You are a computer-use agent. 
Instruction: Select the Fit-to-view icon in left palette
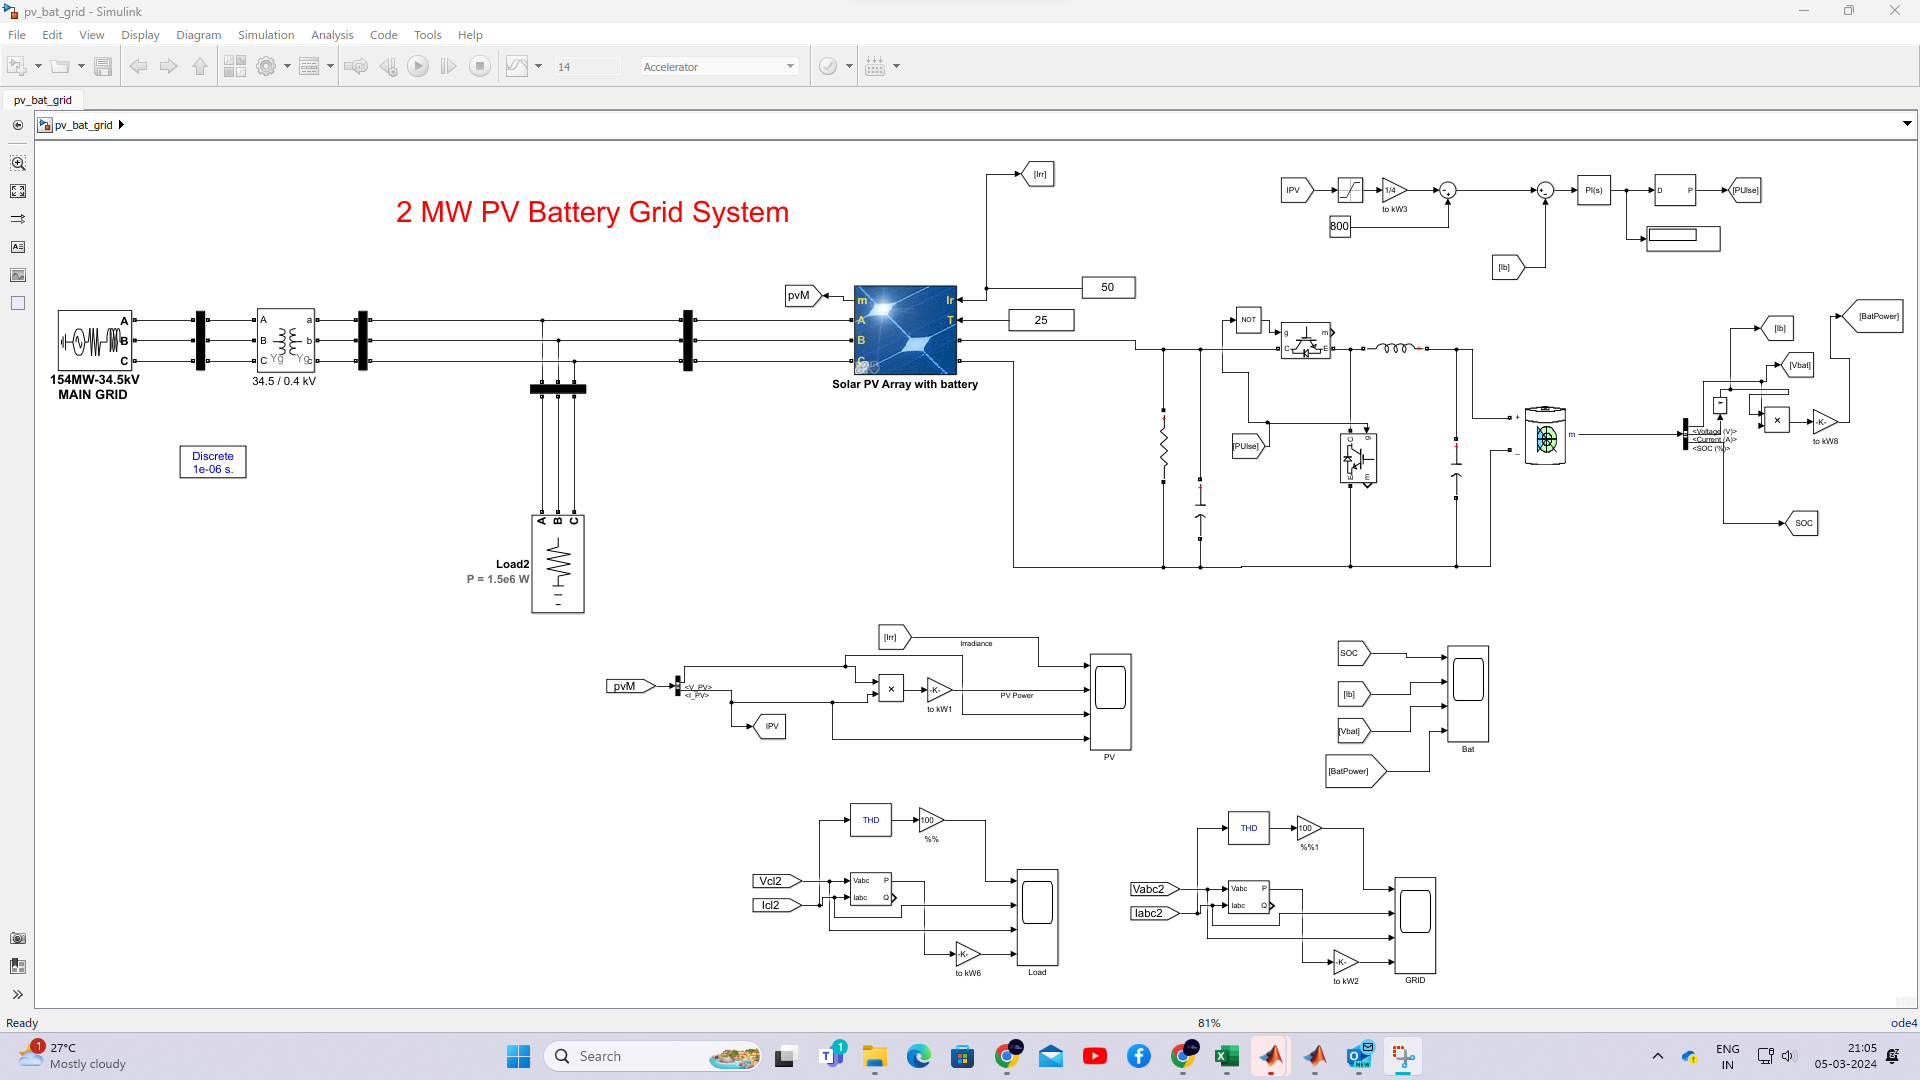coord(18,190)
